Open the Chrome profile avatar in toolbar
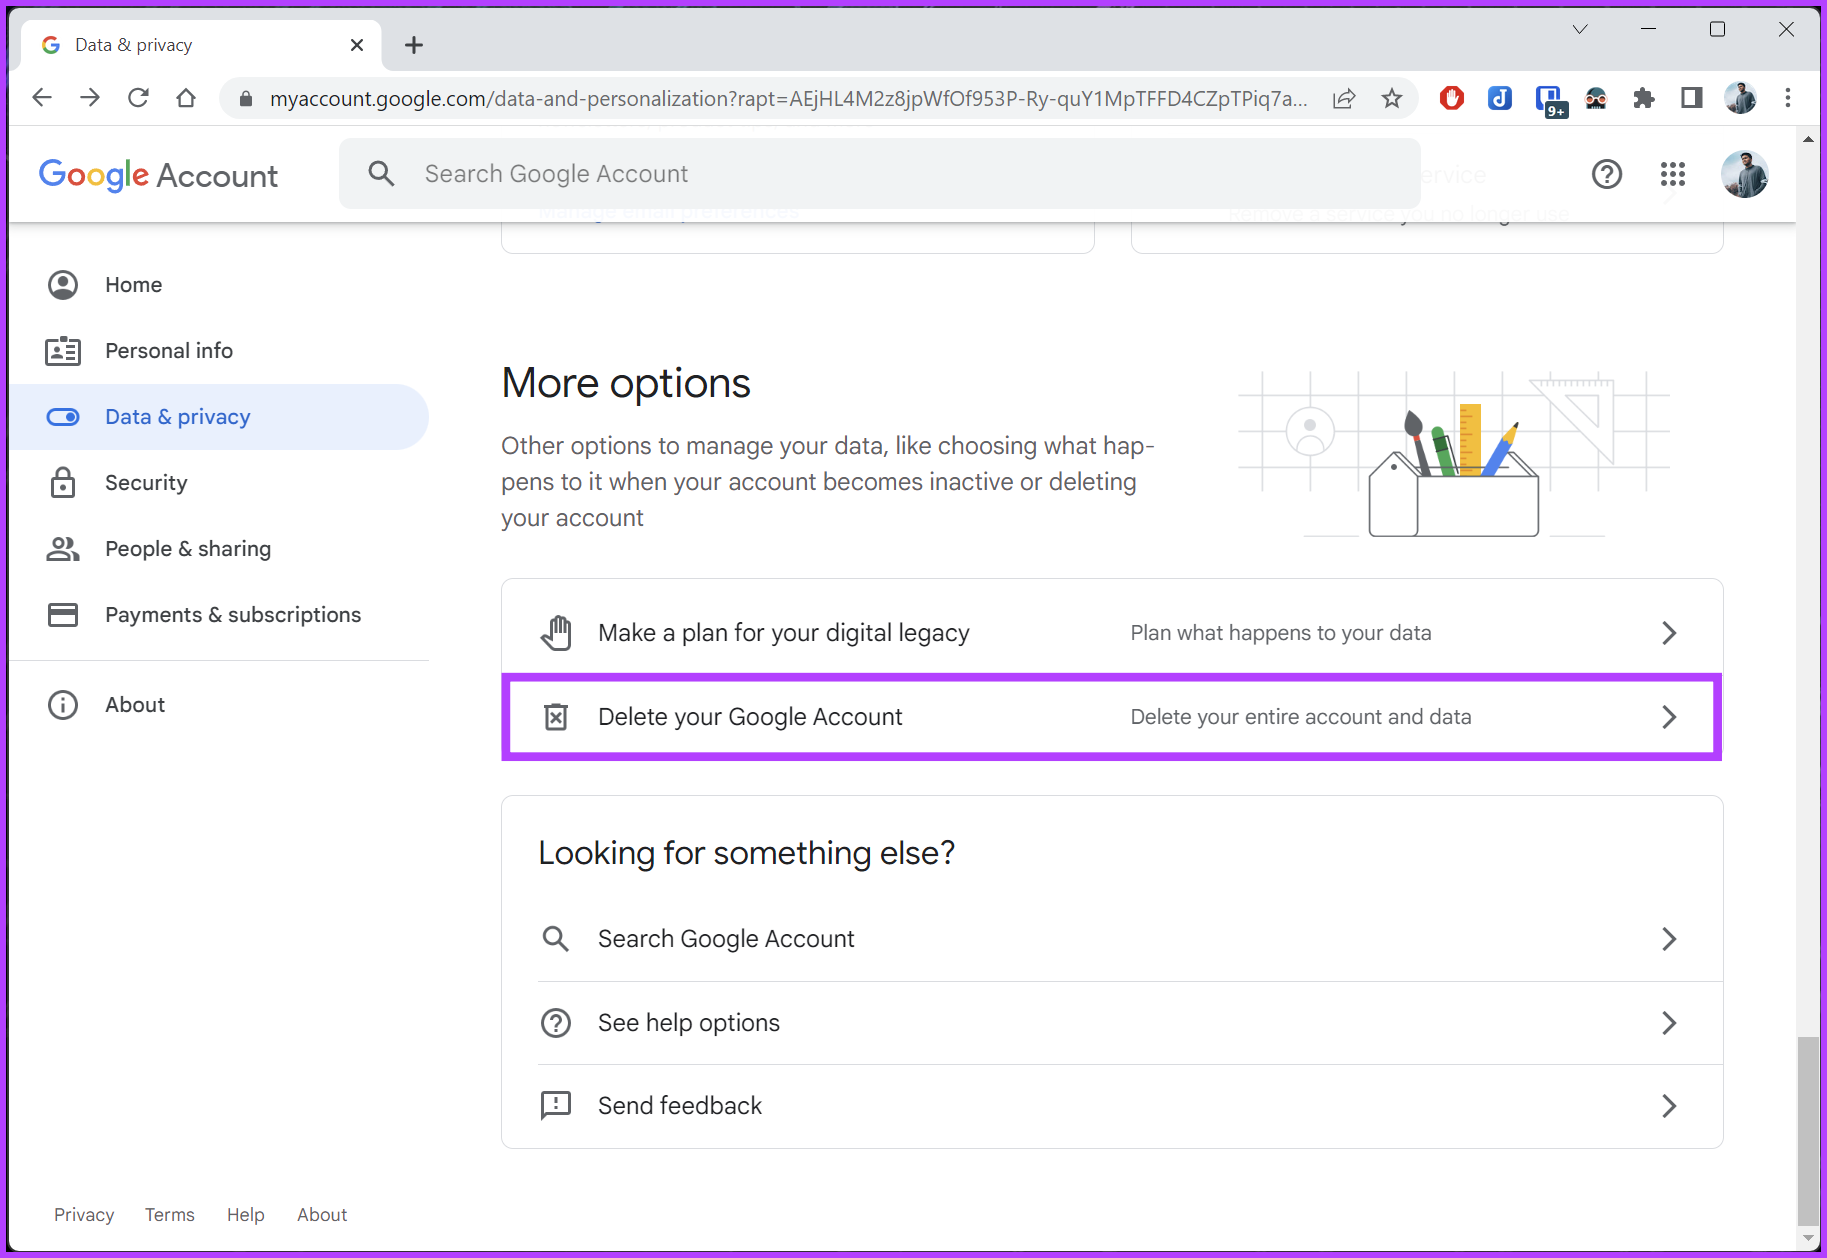1827x1258 pixels. click(x=1740, y=98)
